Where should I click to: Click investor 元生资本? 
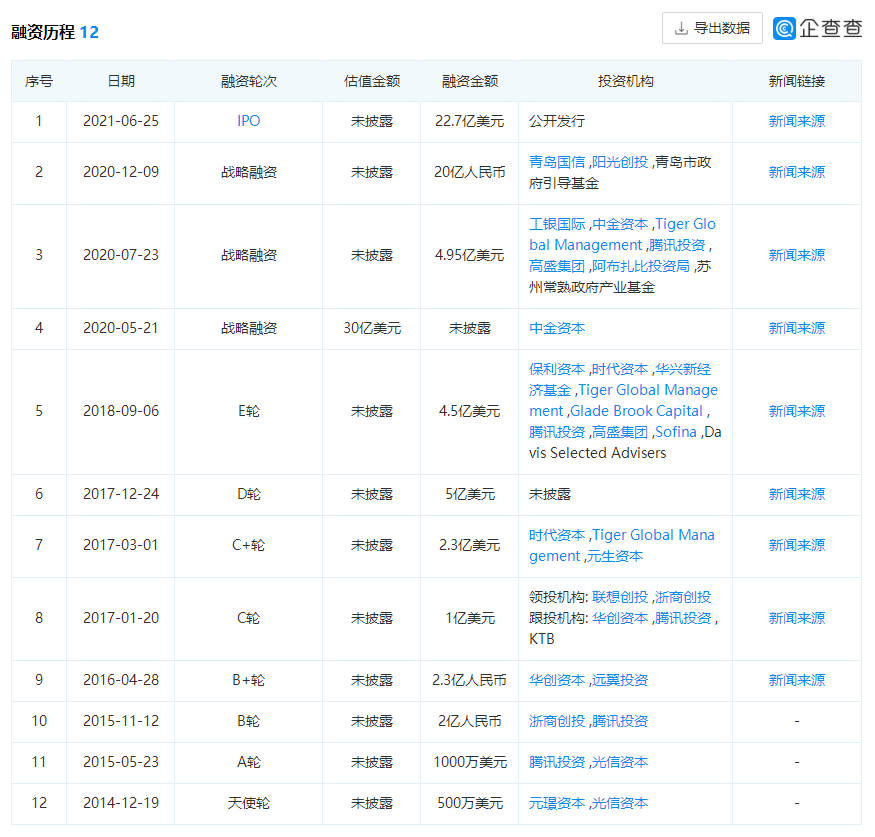pyautogui.click(x=615, y=556)
